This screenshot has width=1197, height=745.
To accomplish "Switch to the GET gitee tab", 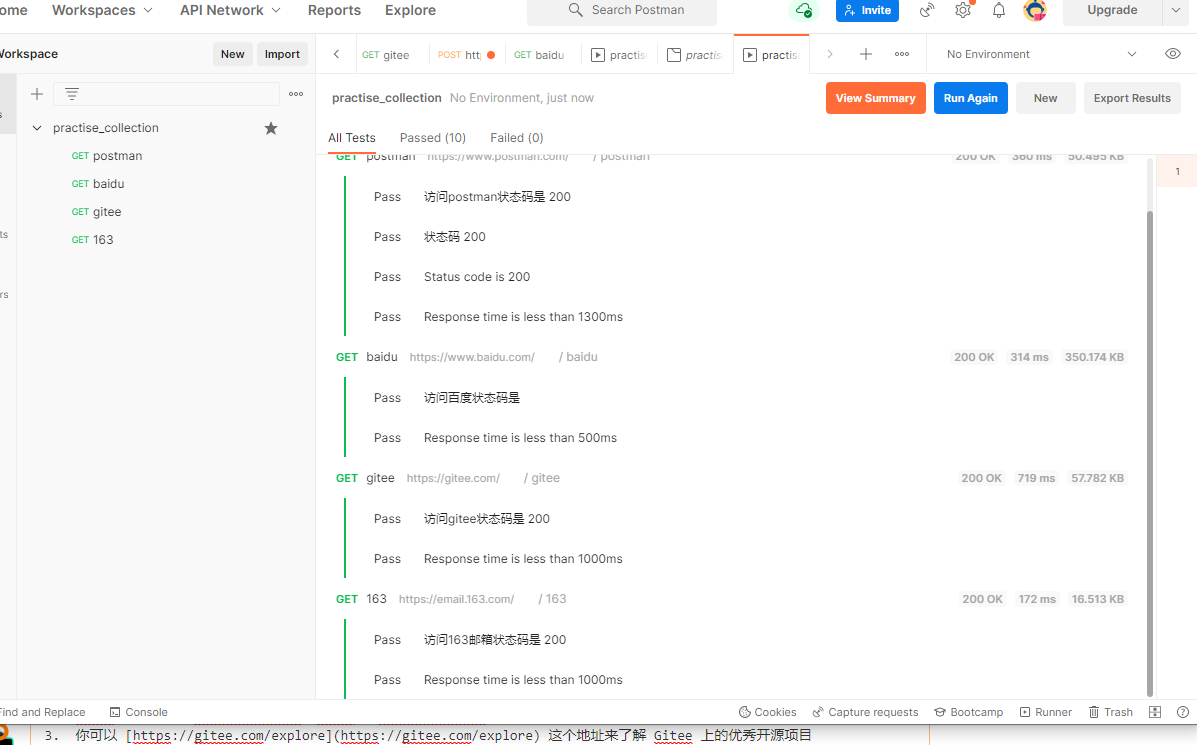I will coord(386,55).
